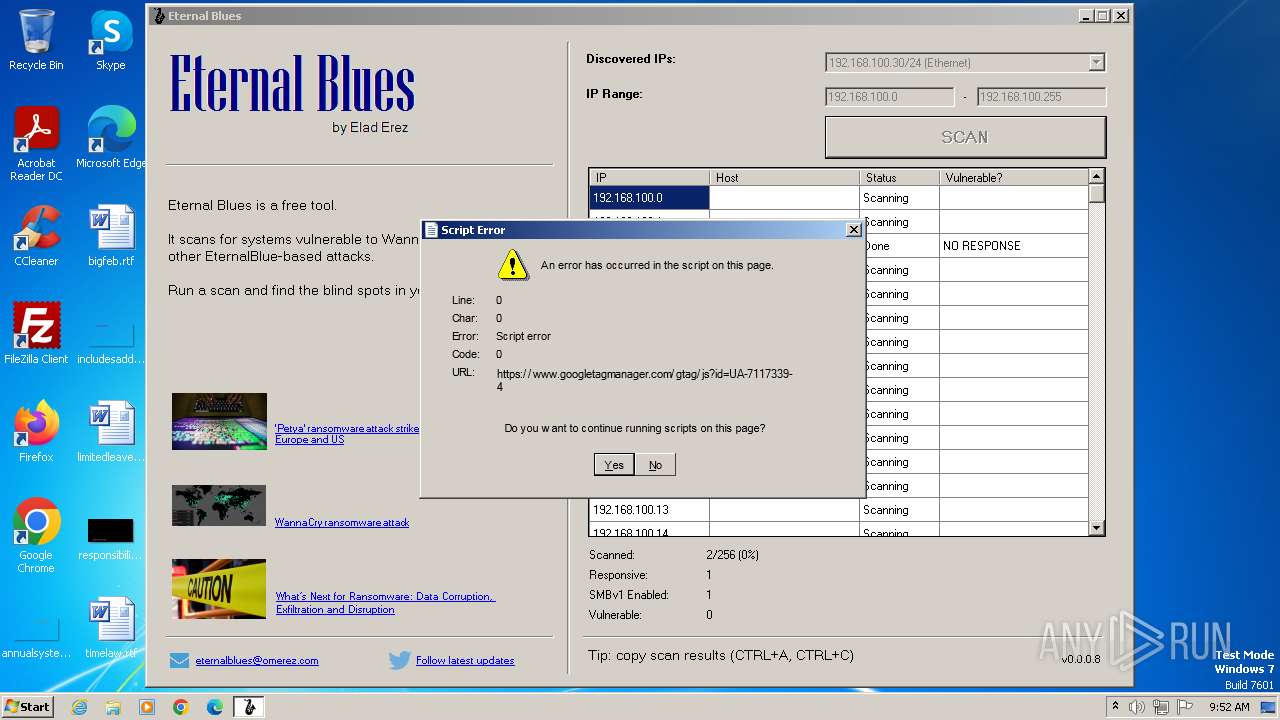Open Chrome from the taskbar
Screen dimensions: 1280x720
click(x=181, y=707)
